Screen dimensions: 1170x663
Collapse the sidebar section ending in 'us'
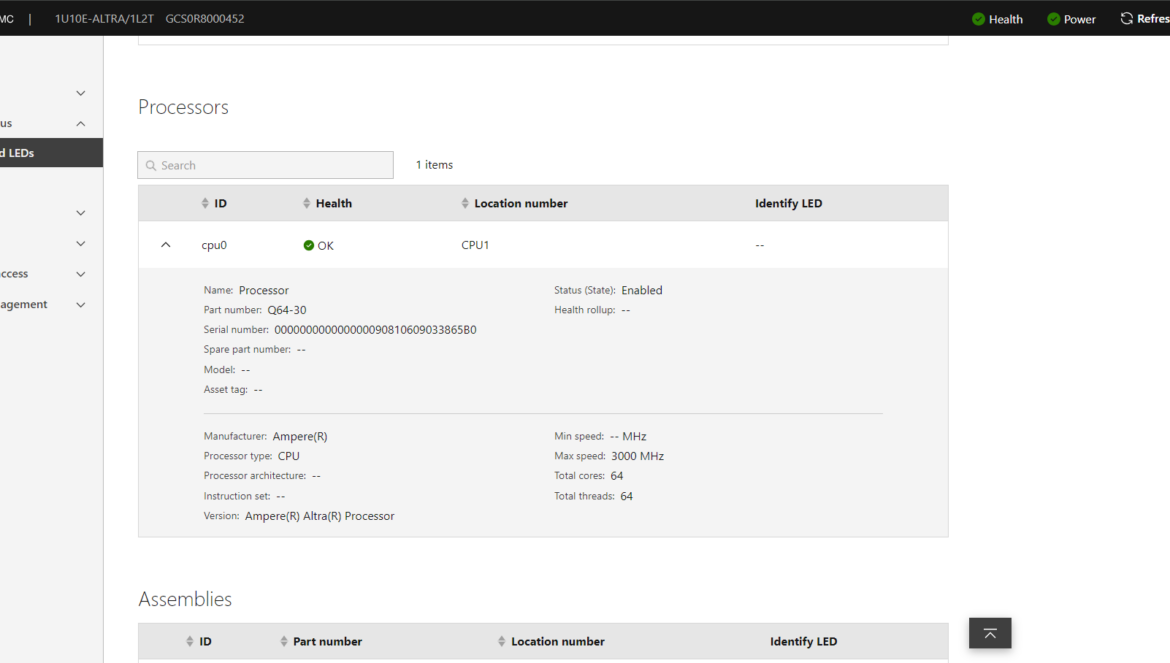coord(81,124)
